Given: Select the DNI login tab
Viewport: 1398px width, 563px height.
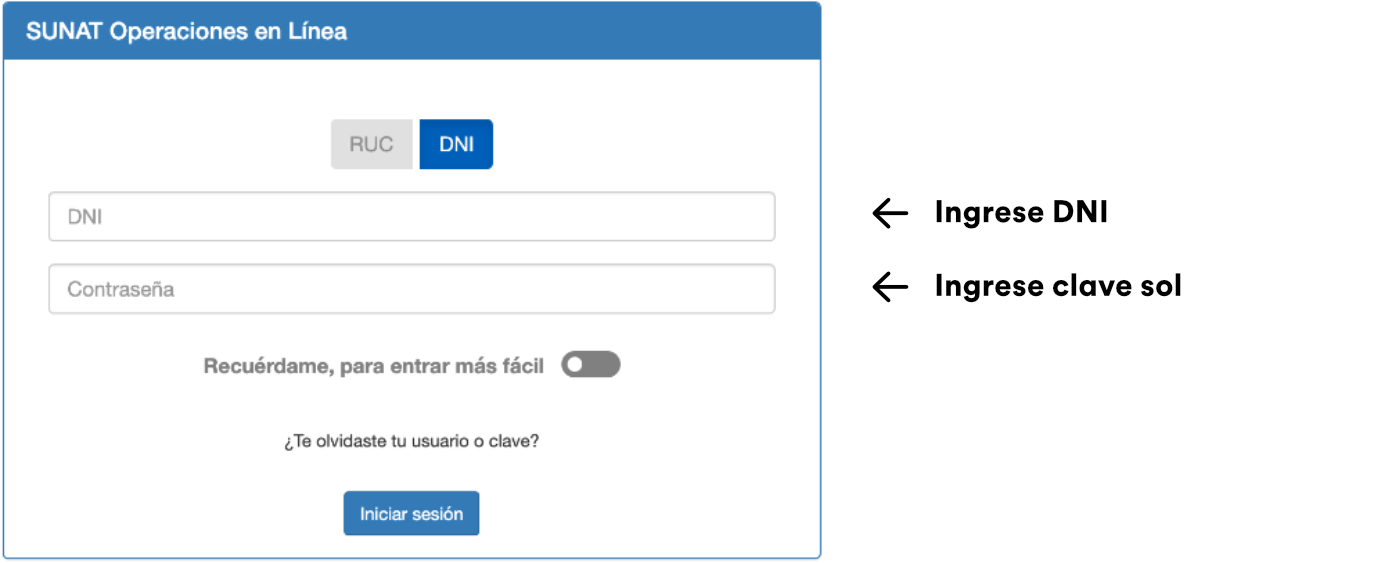Looking at the screenshot, I should click(x=456, y=145).
